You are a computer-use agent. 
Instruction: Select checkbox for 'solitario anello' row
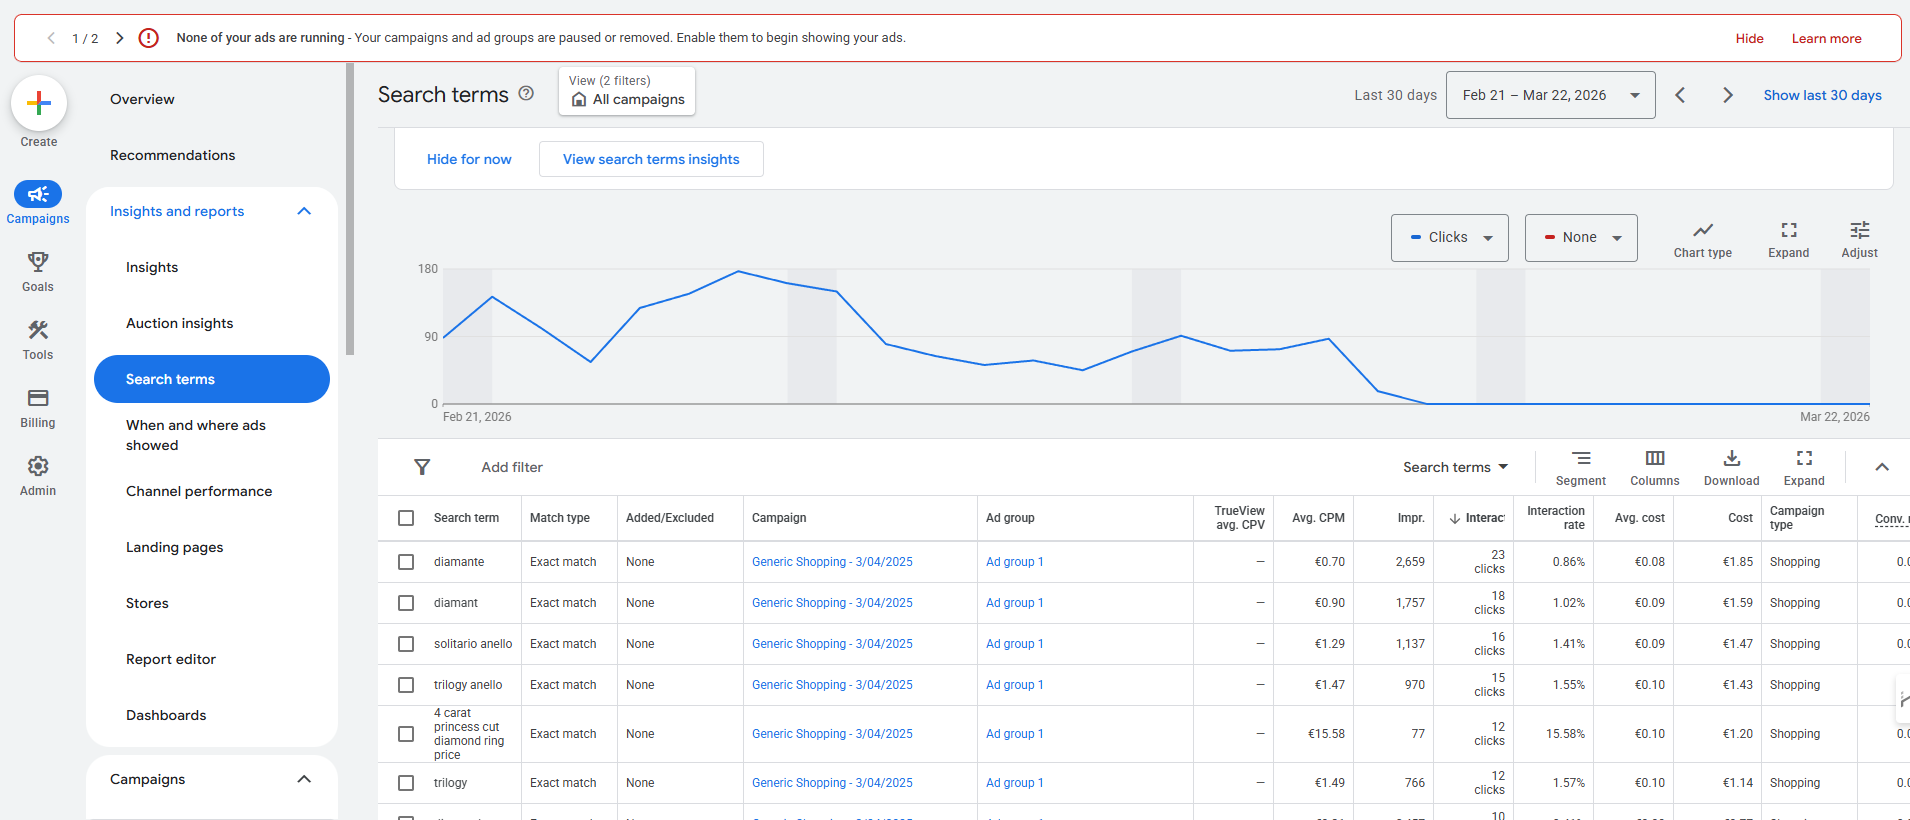coord(406,644)
